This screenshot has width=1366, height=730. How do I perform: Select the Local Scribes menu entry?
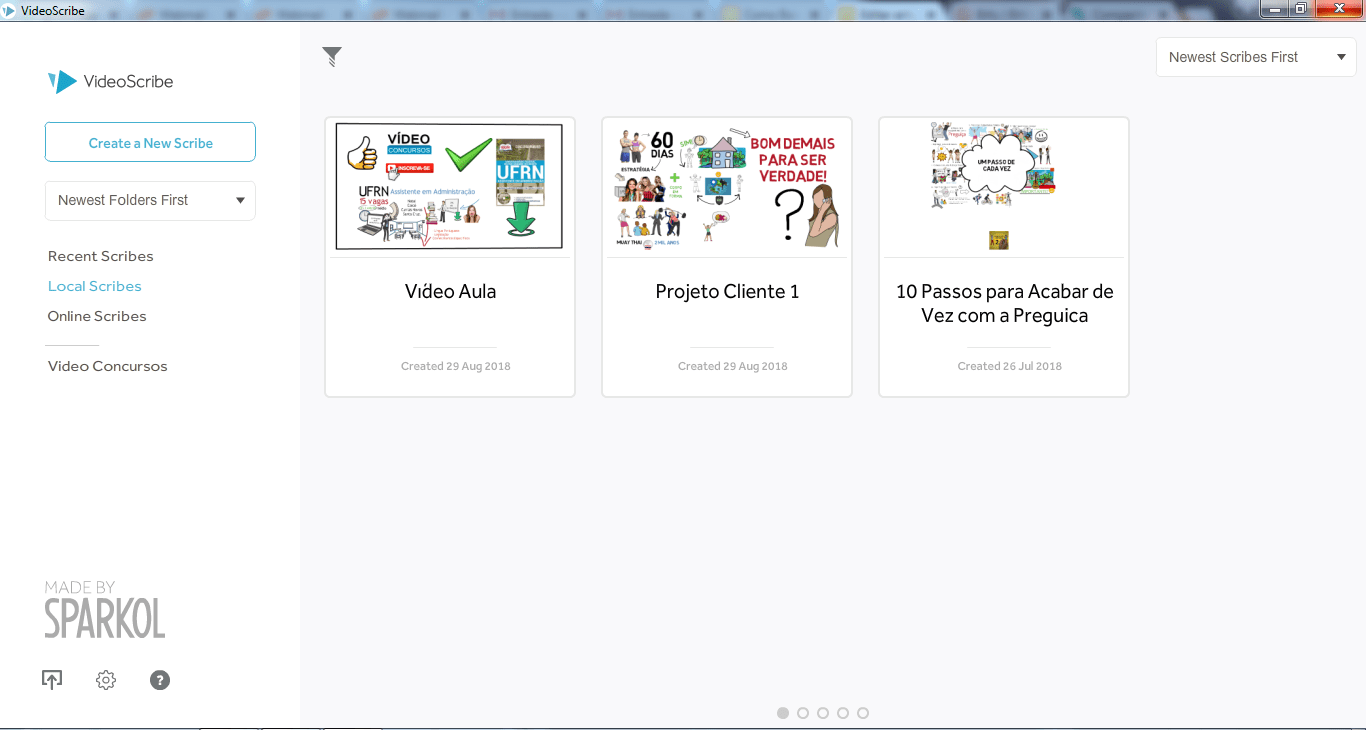click(94, 286)
